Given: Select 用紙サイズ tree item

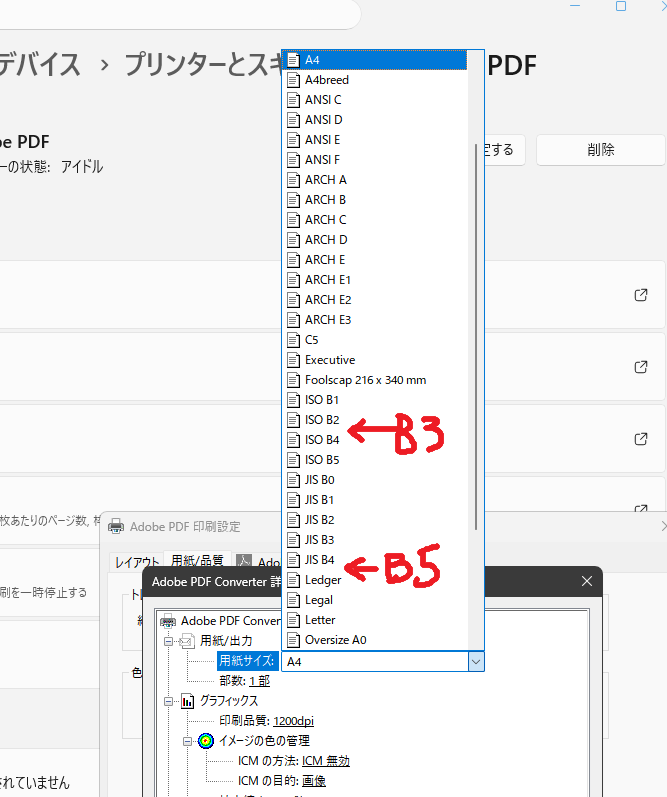Looking at the screenshot, I should point(247,661).
